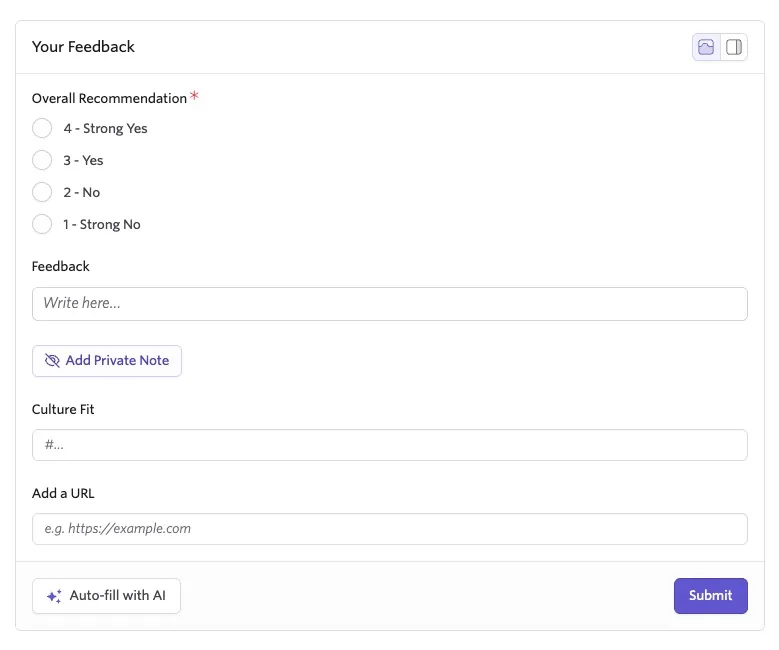Click the AI sparkle icon
Image resolution: width=779 pixels, height=650 pixels.
[54, 596]
